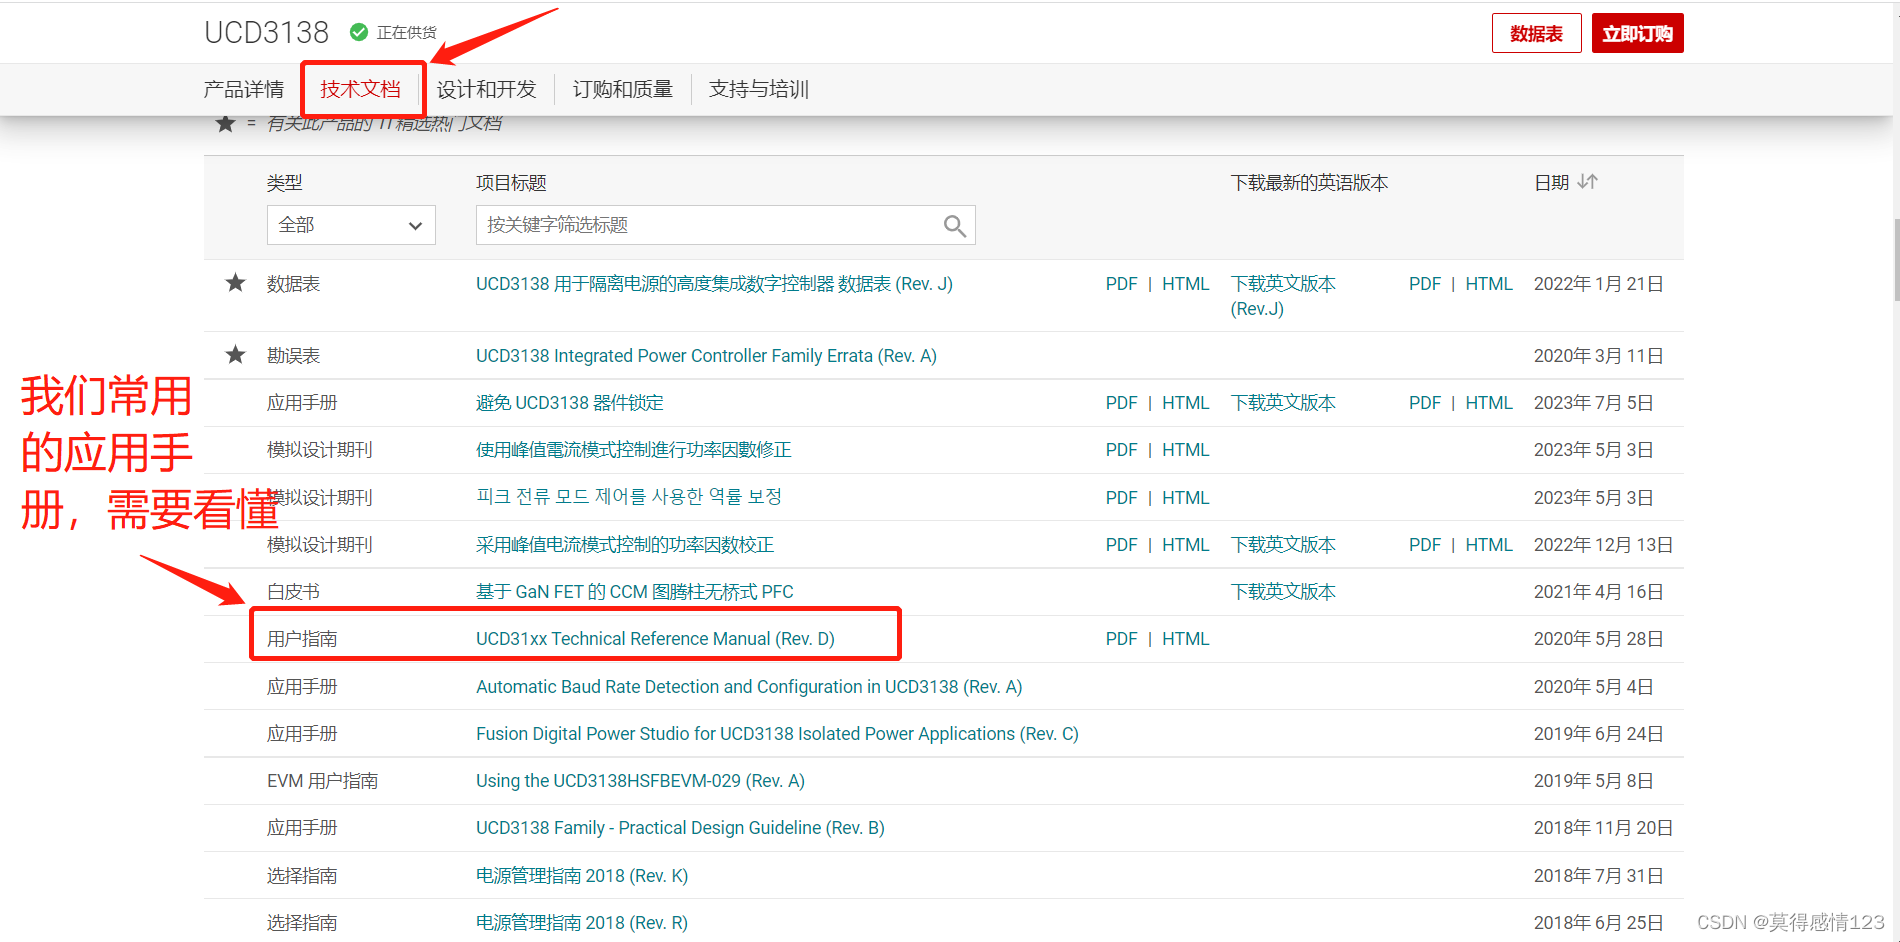1900x942 pixels.
Task: Switch to the 产品详情 tab
Action: click(244, 89)
